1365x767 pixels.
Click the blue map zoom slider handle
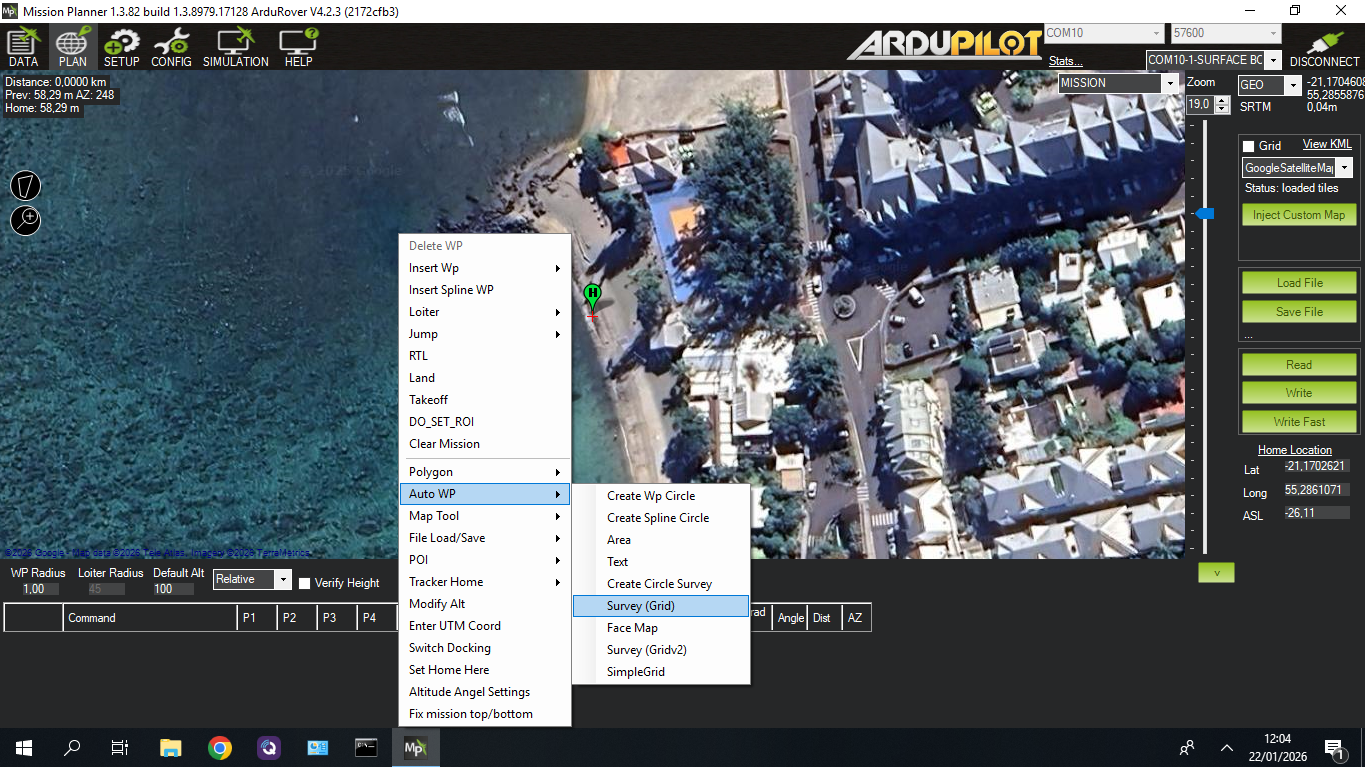pyautogui.click(x=1205, y=214)
